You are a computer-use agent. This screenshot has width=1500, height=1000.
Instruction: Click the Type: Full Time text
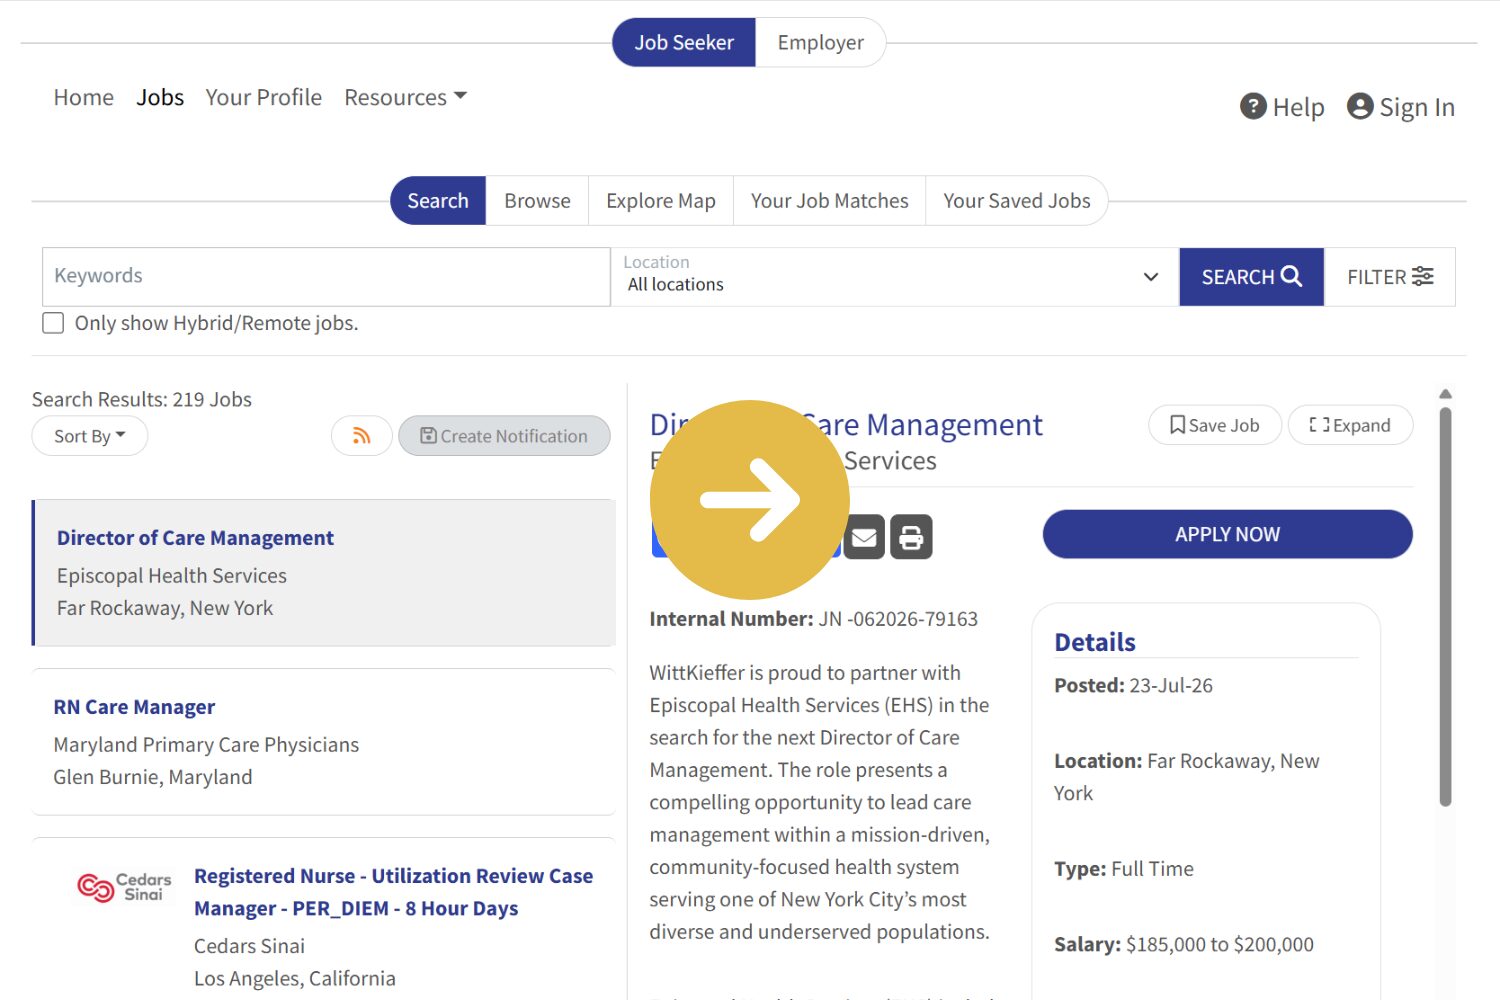tap(1124, 869)
